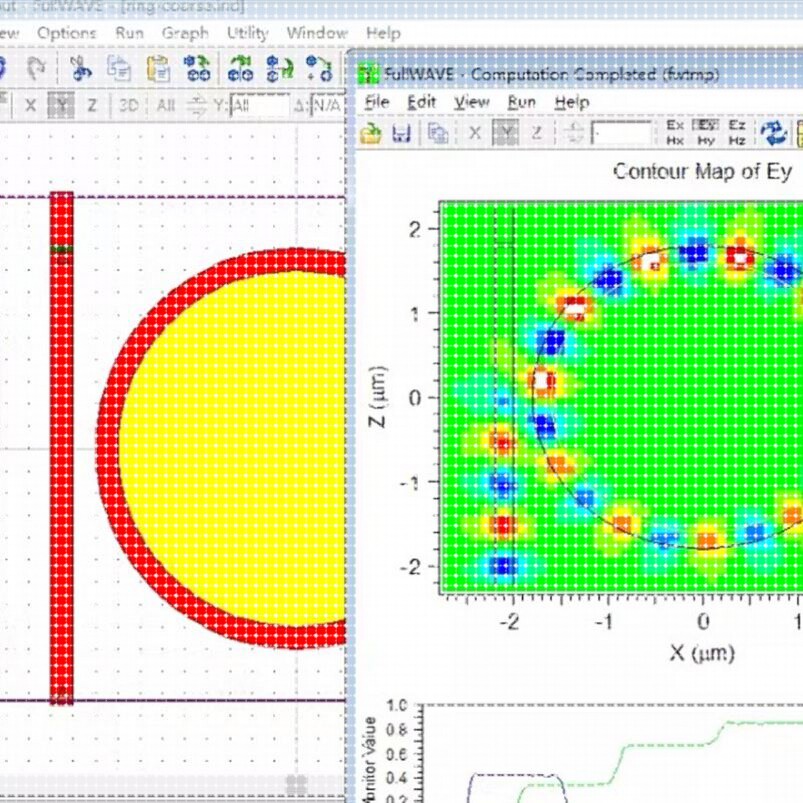Click the copy plot icon in FullWAVE toolbar
This screenshot has width=803, height=803.
coord(438,134)
